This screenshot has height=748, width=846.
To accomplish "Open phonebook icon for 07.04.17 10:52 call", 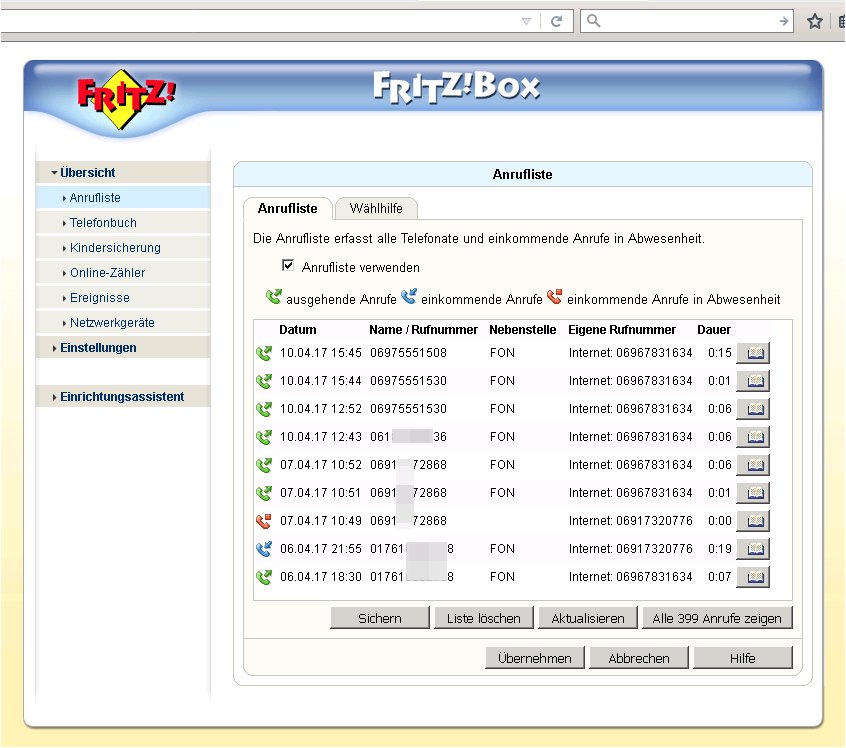I will (753, 465).
